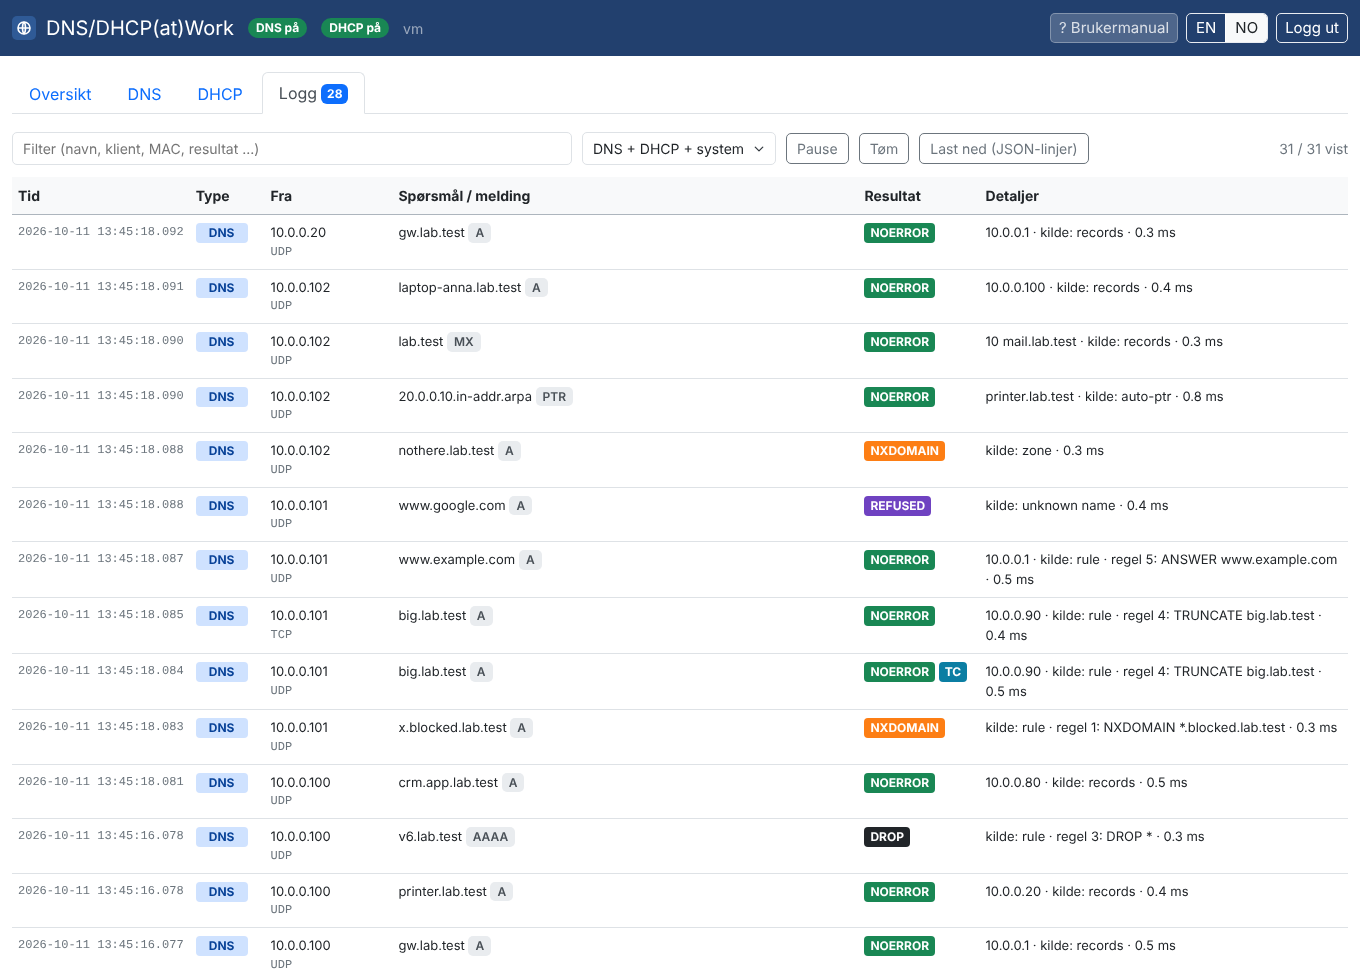
Task: Click the PTR record type tag
Action: (554, 397)
